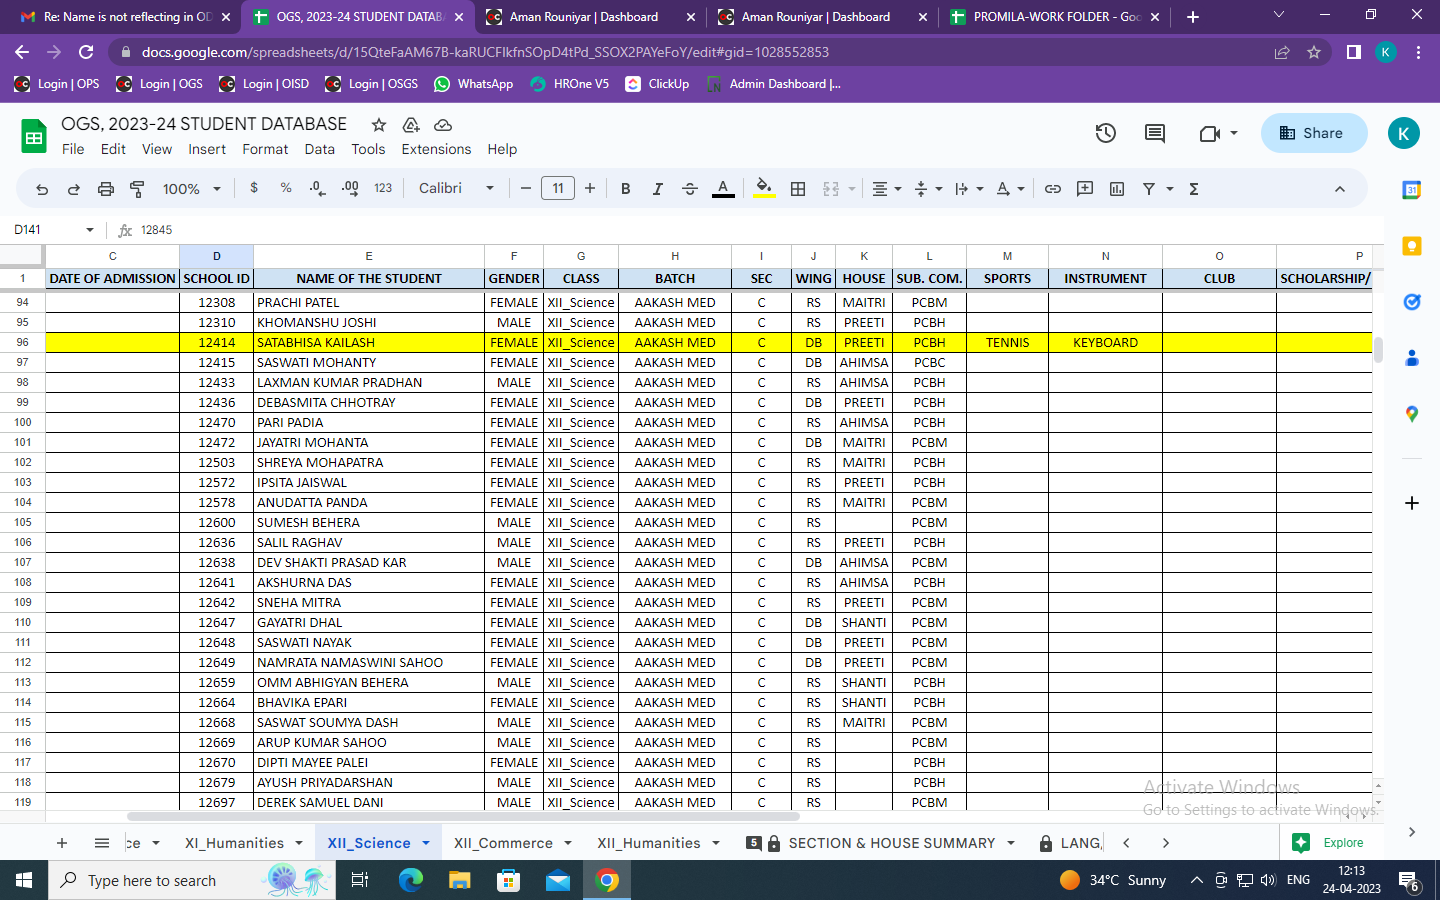
Task: Open the fill color picker
Action: click(x=764, y=188)
